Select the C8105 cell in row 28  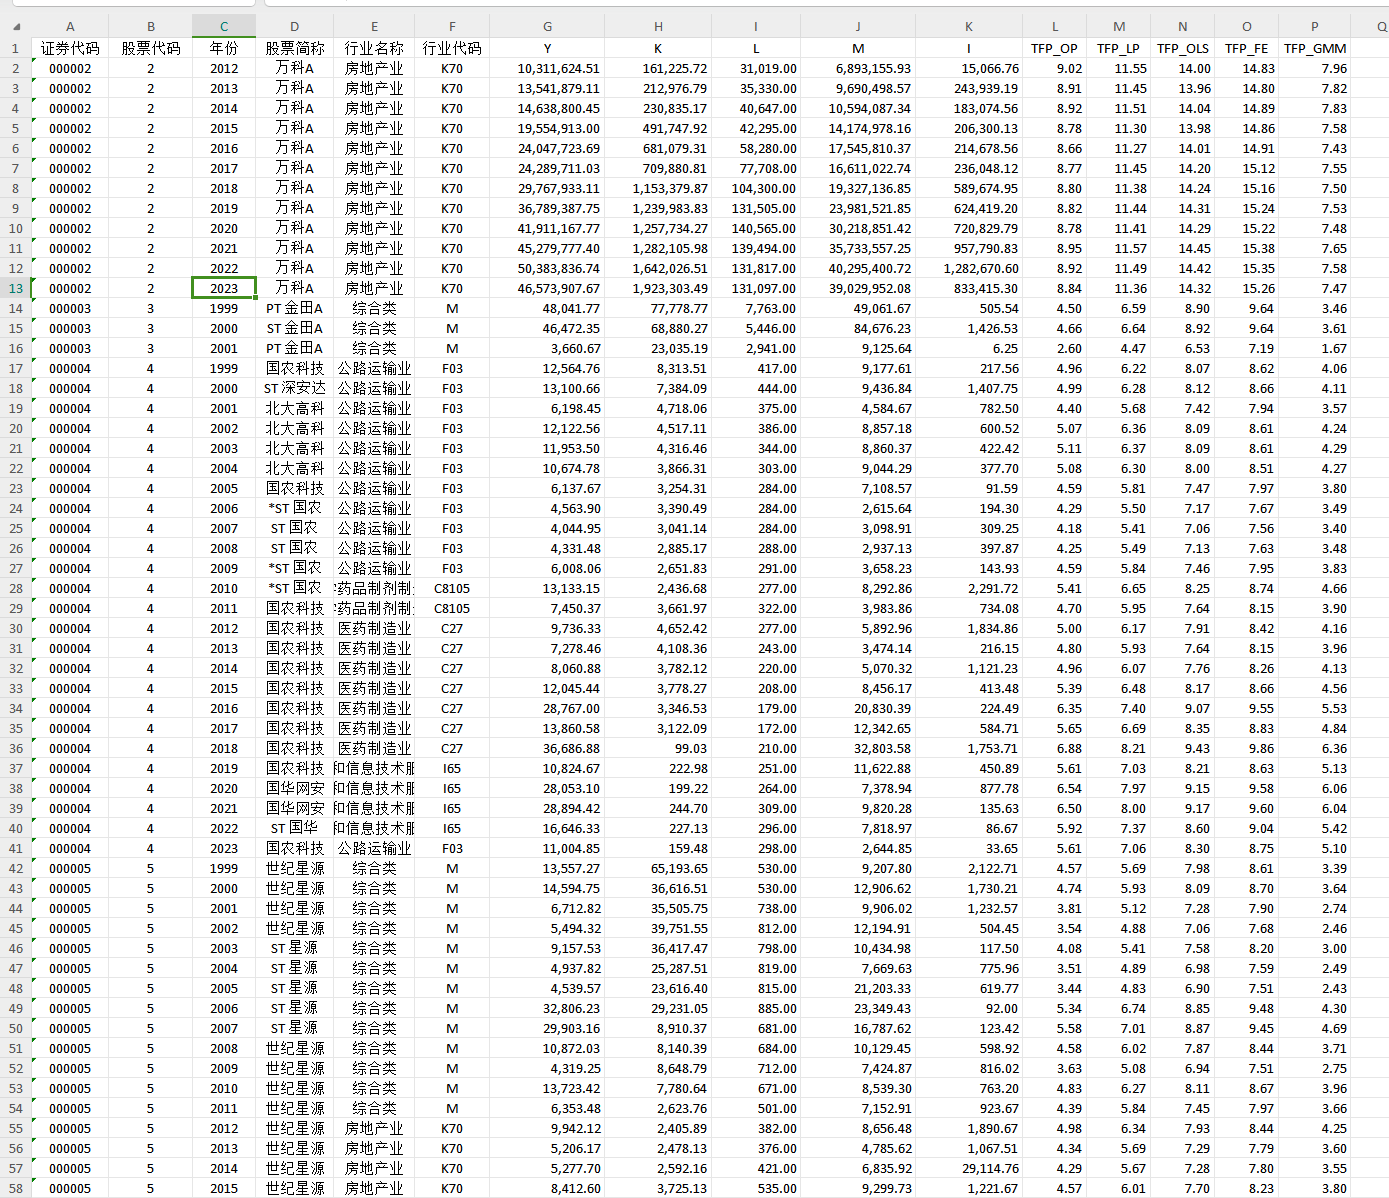point(452,588)
